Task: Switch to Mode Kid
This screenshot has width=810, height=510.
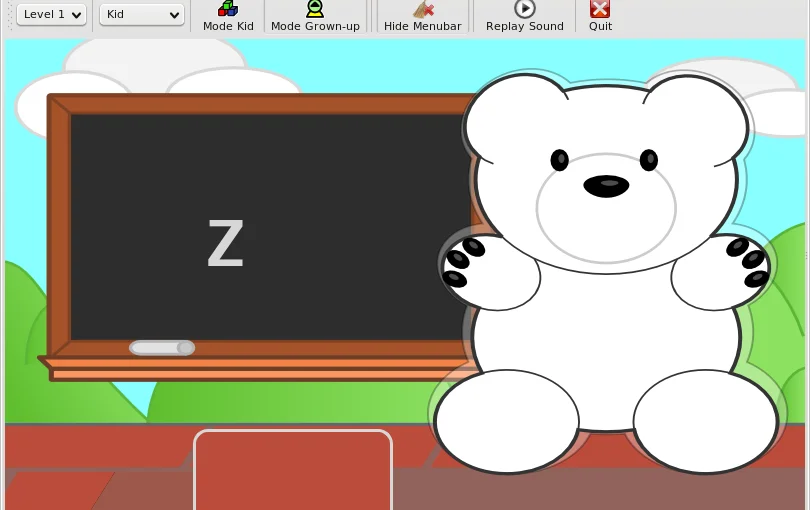Action: coord(228,17)
